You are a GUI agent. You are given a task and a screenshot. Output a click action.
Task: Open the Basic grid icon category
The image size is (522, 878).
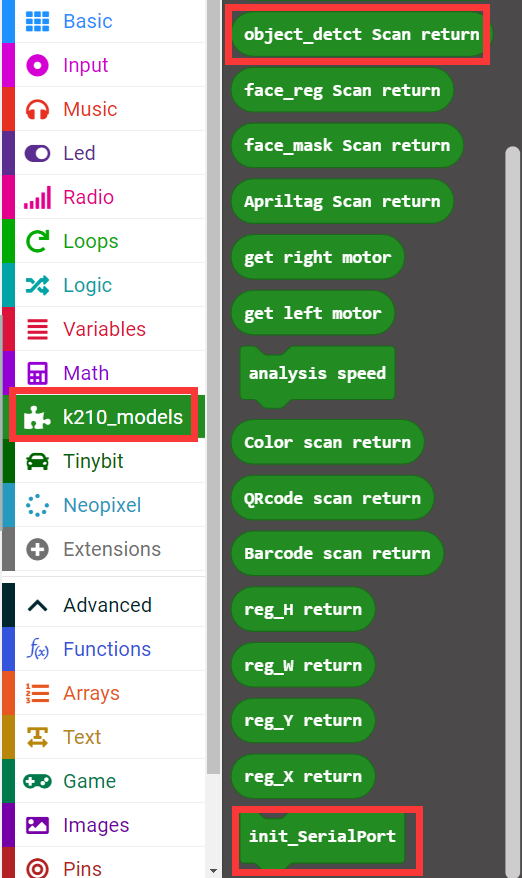38,21
